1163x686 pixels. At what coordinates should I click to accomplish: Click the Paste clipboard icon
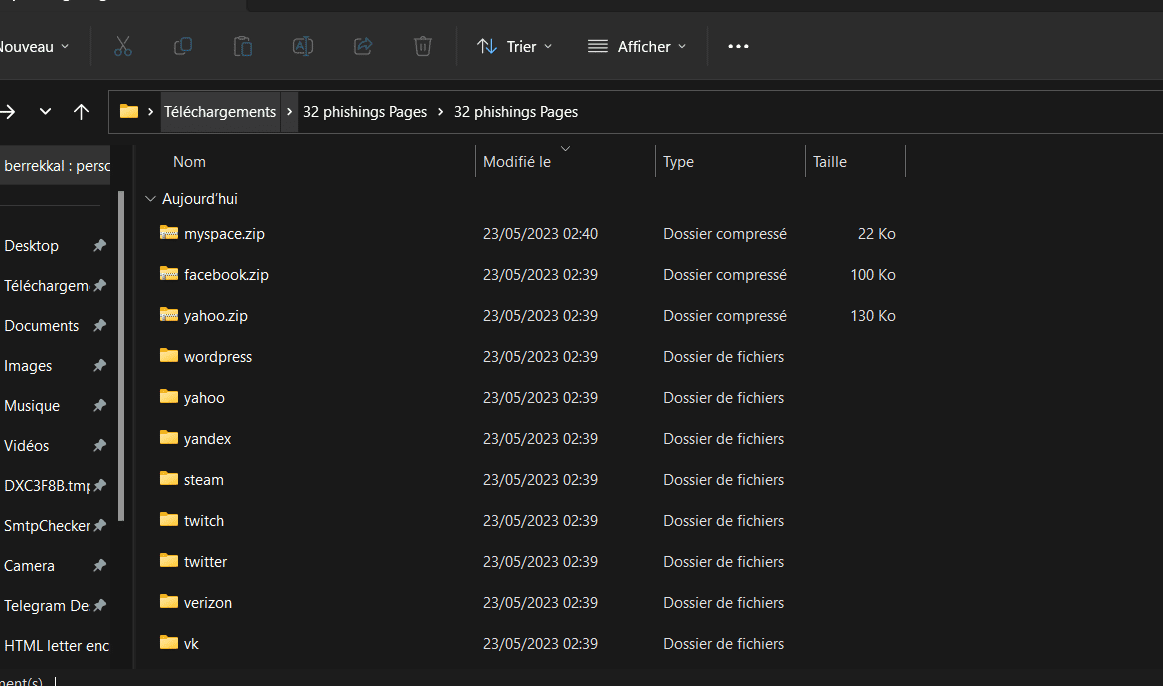[x=242, y=46]
